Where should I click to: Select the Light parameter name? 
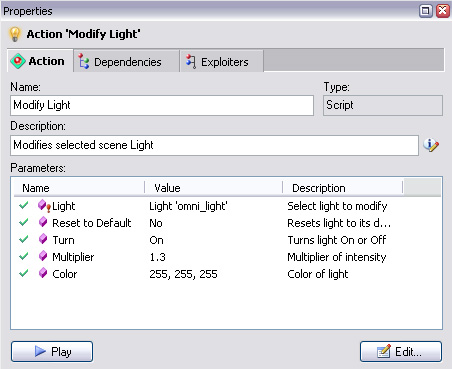pyautogui.click(x=64, y=206)
